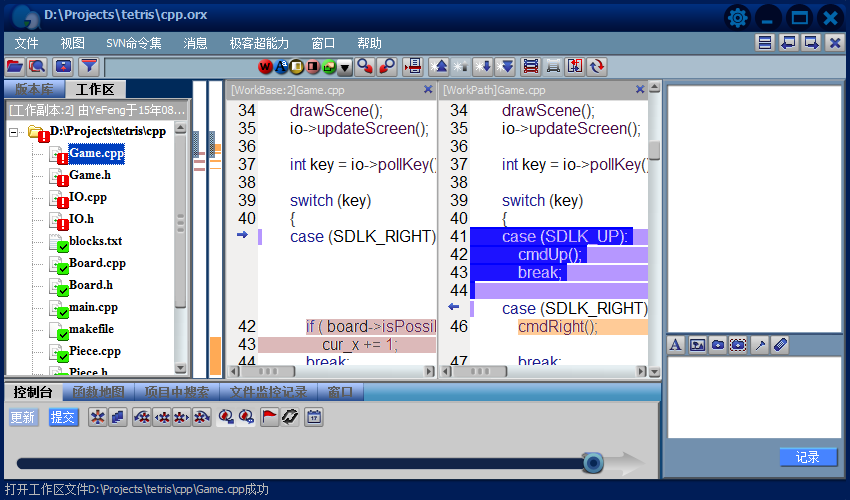Select main.cpp in the file tree
Screen dimensions: 850x500
93,307
